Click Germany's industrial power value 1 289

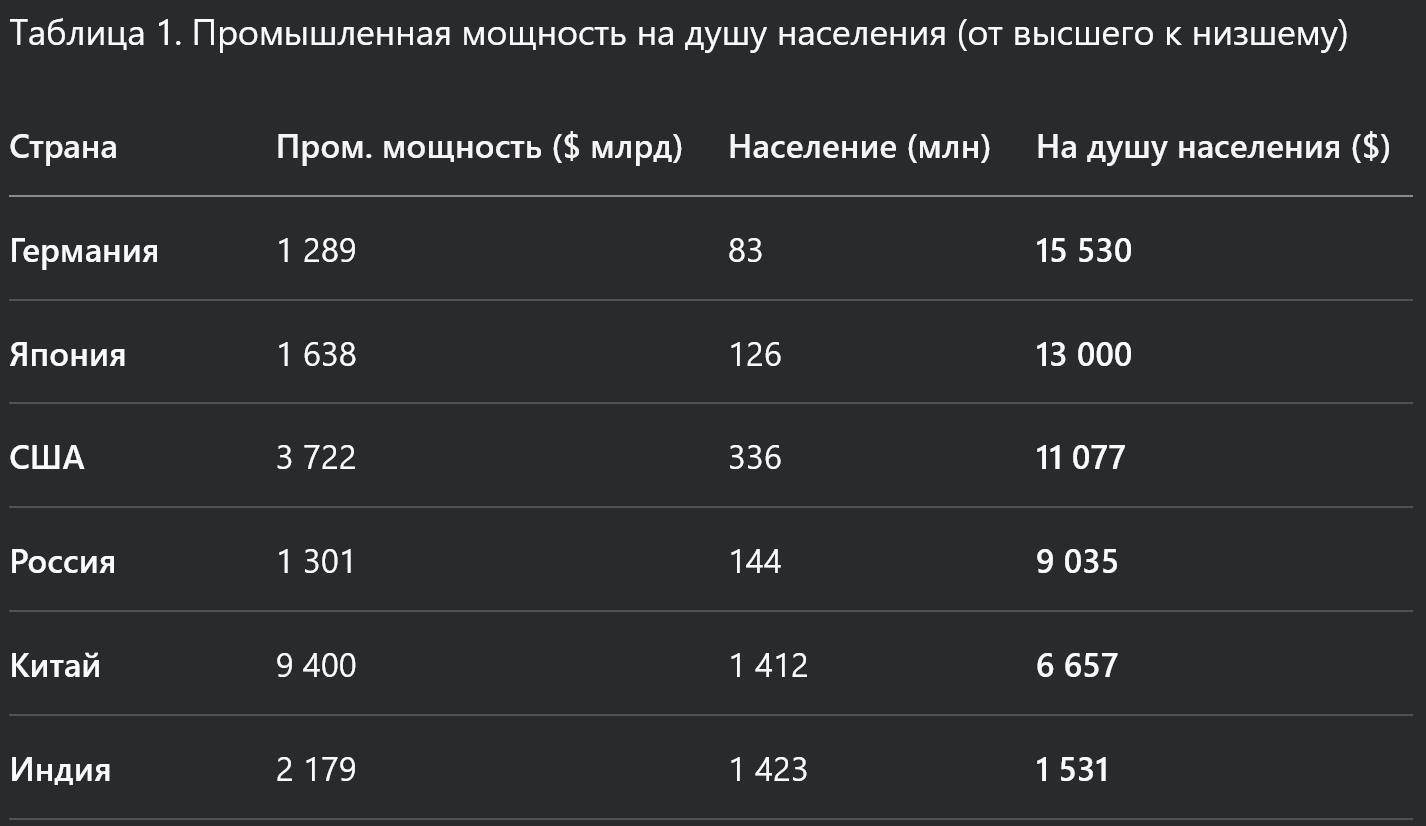pos(316,250)
